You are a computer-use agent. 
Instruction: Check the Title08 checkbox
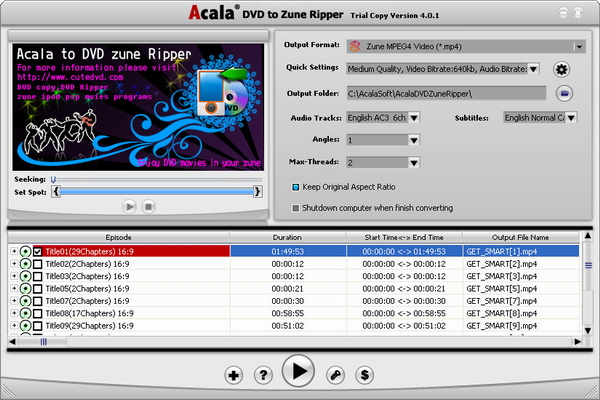pos(38,313)
